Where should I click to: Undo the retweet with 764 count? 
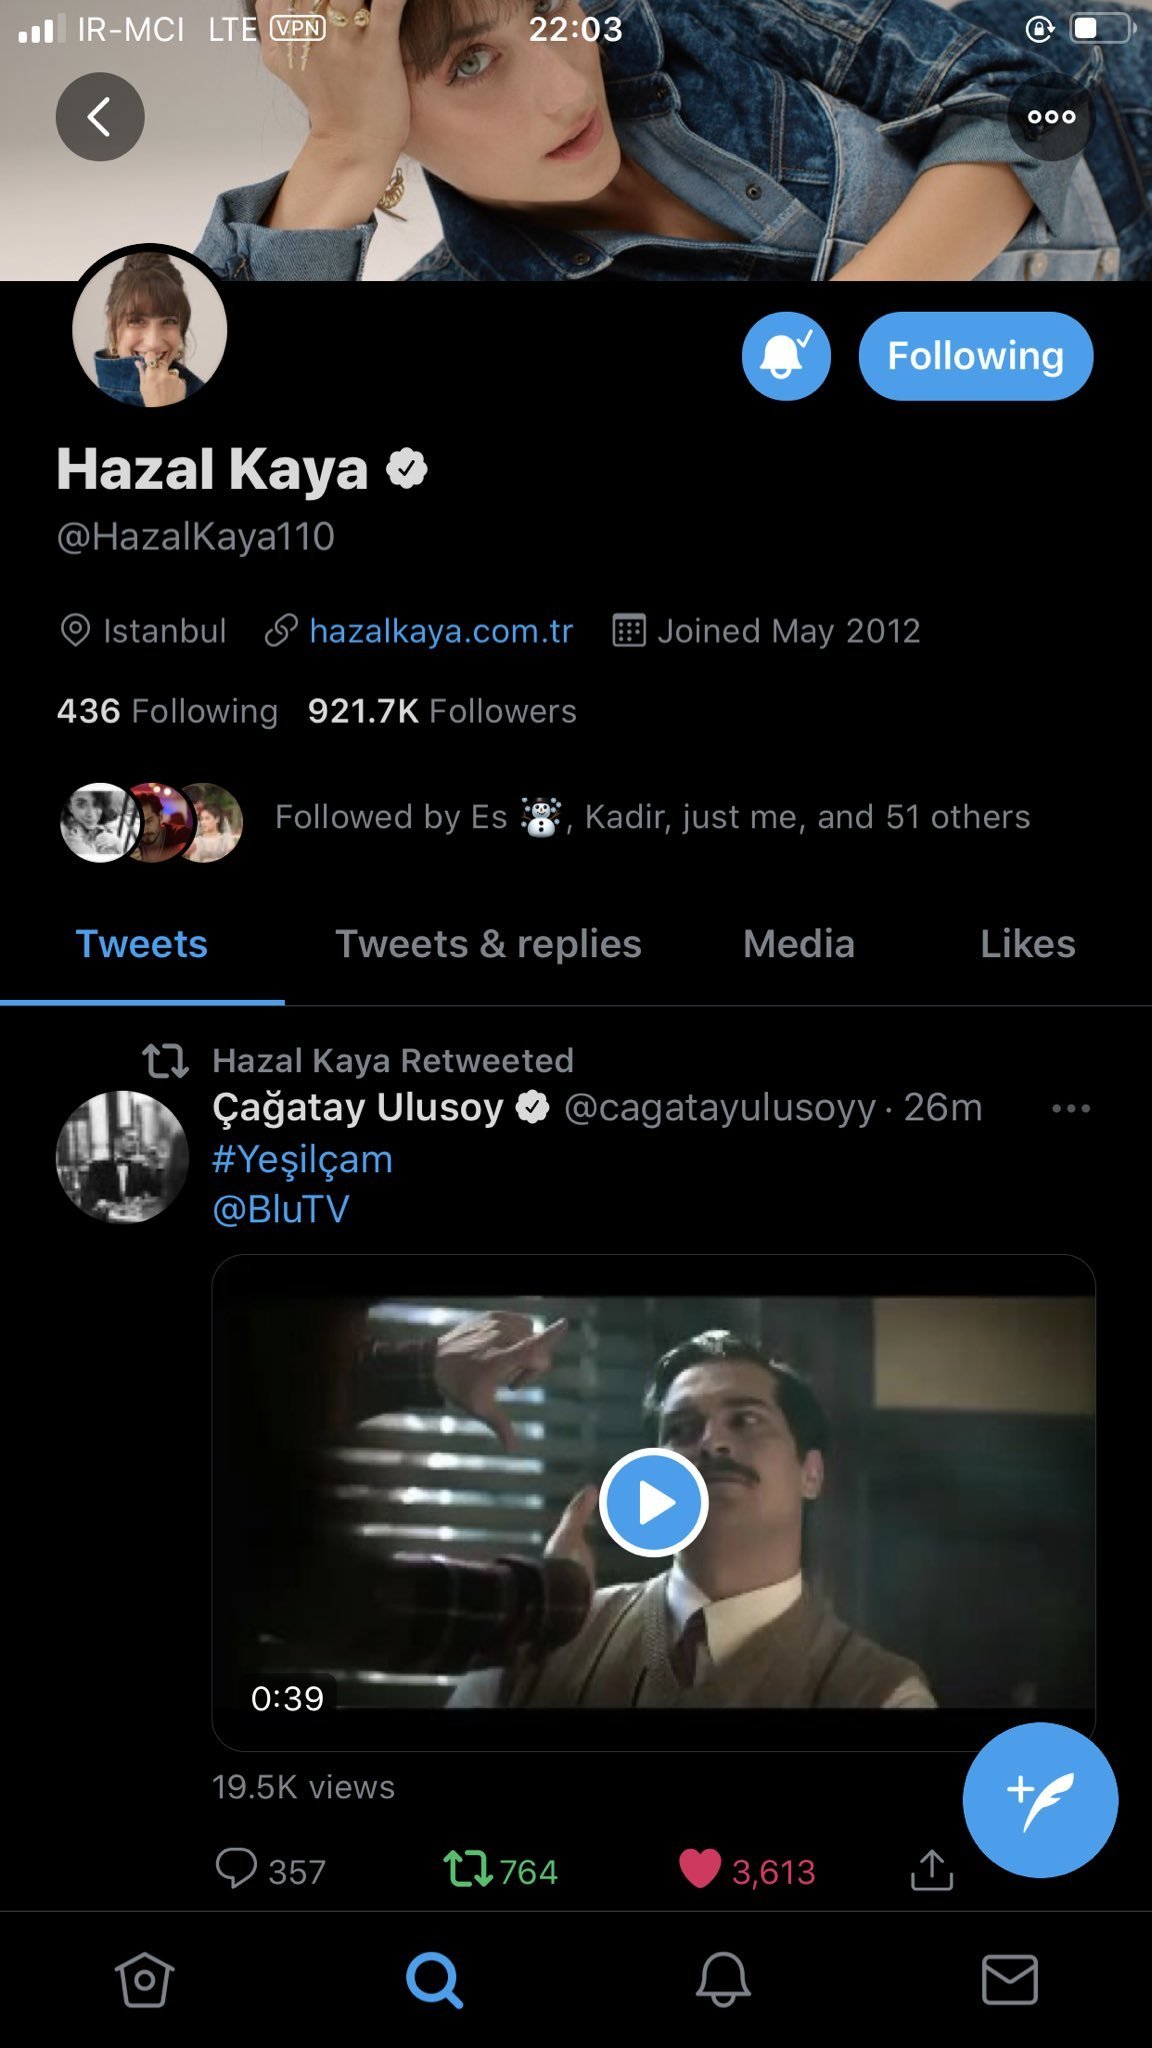point(468,1869)
